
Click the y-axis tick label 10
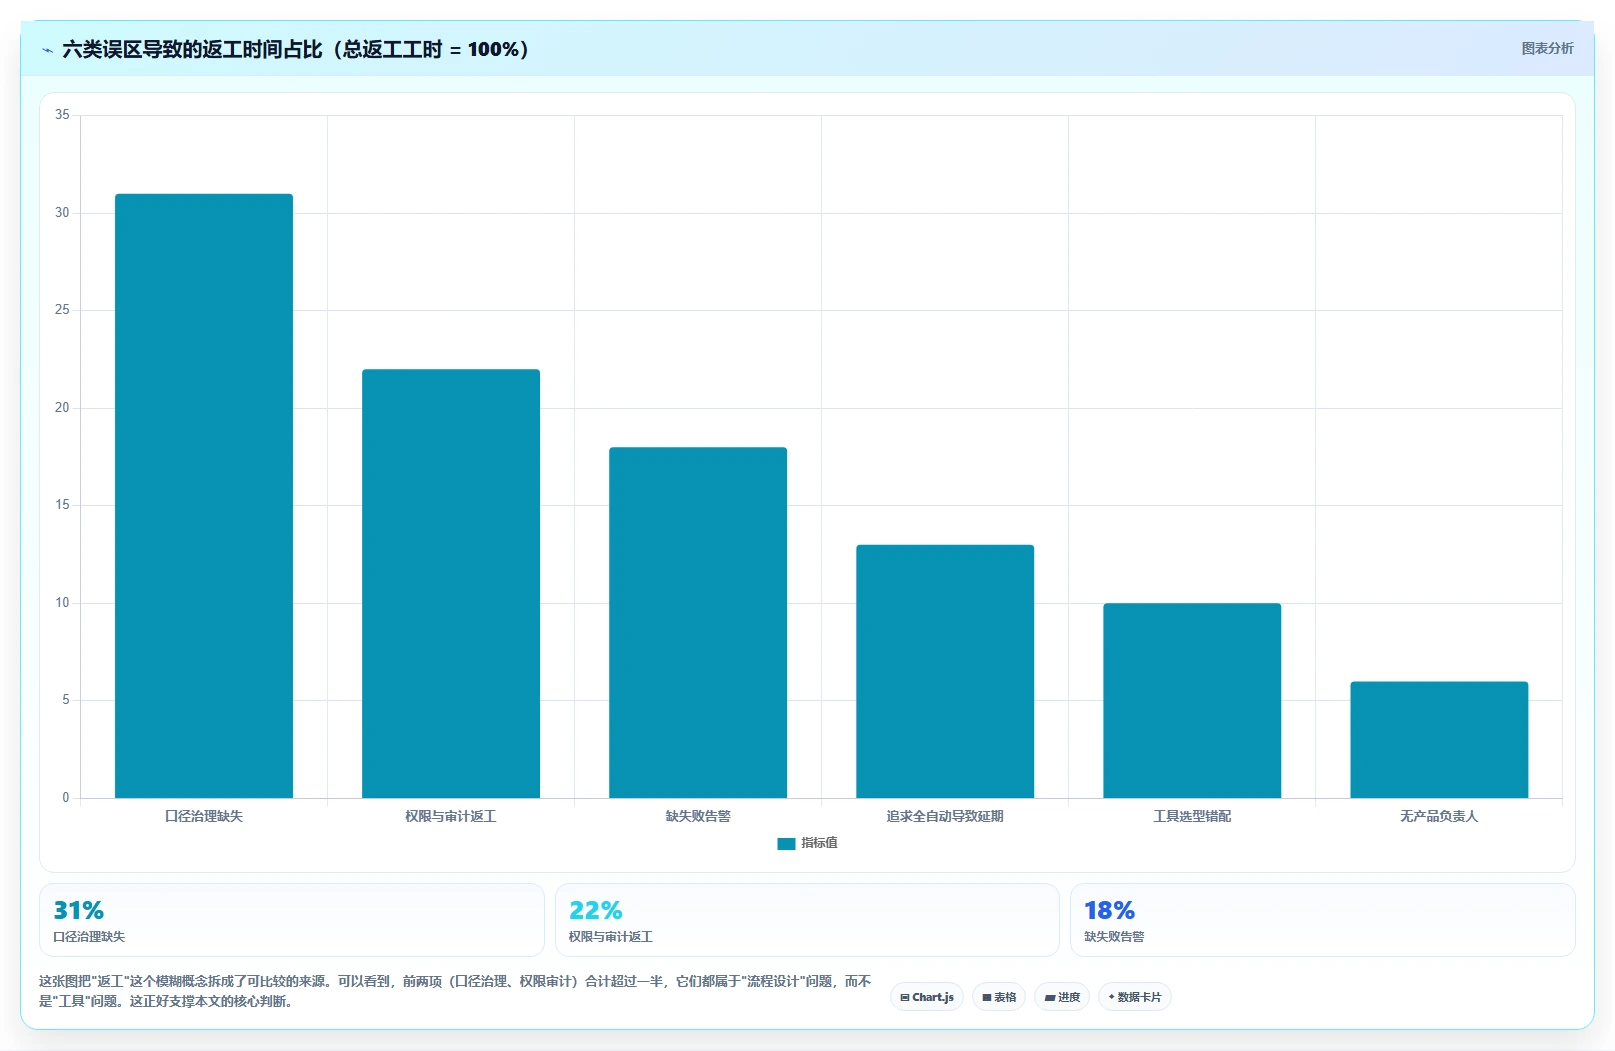point(62,603)
